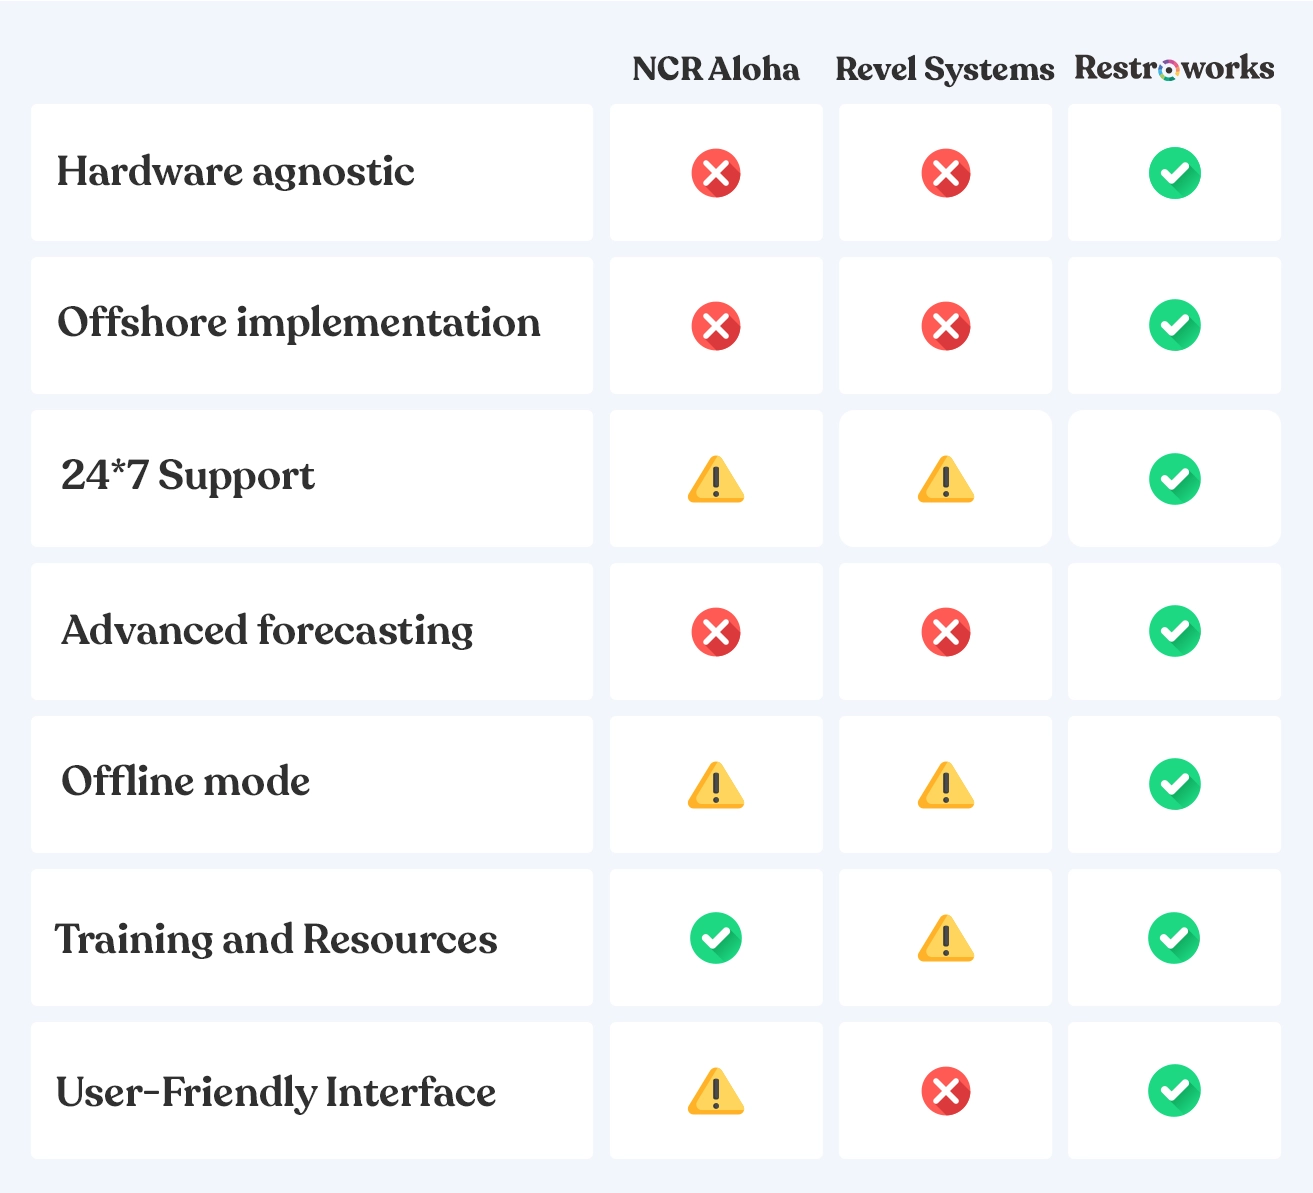The width and height of the screenshot is (1313, 1193).
Task: Click the 24*7 Support row label
Action: (188, 476)
